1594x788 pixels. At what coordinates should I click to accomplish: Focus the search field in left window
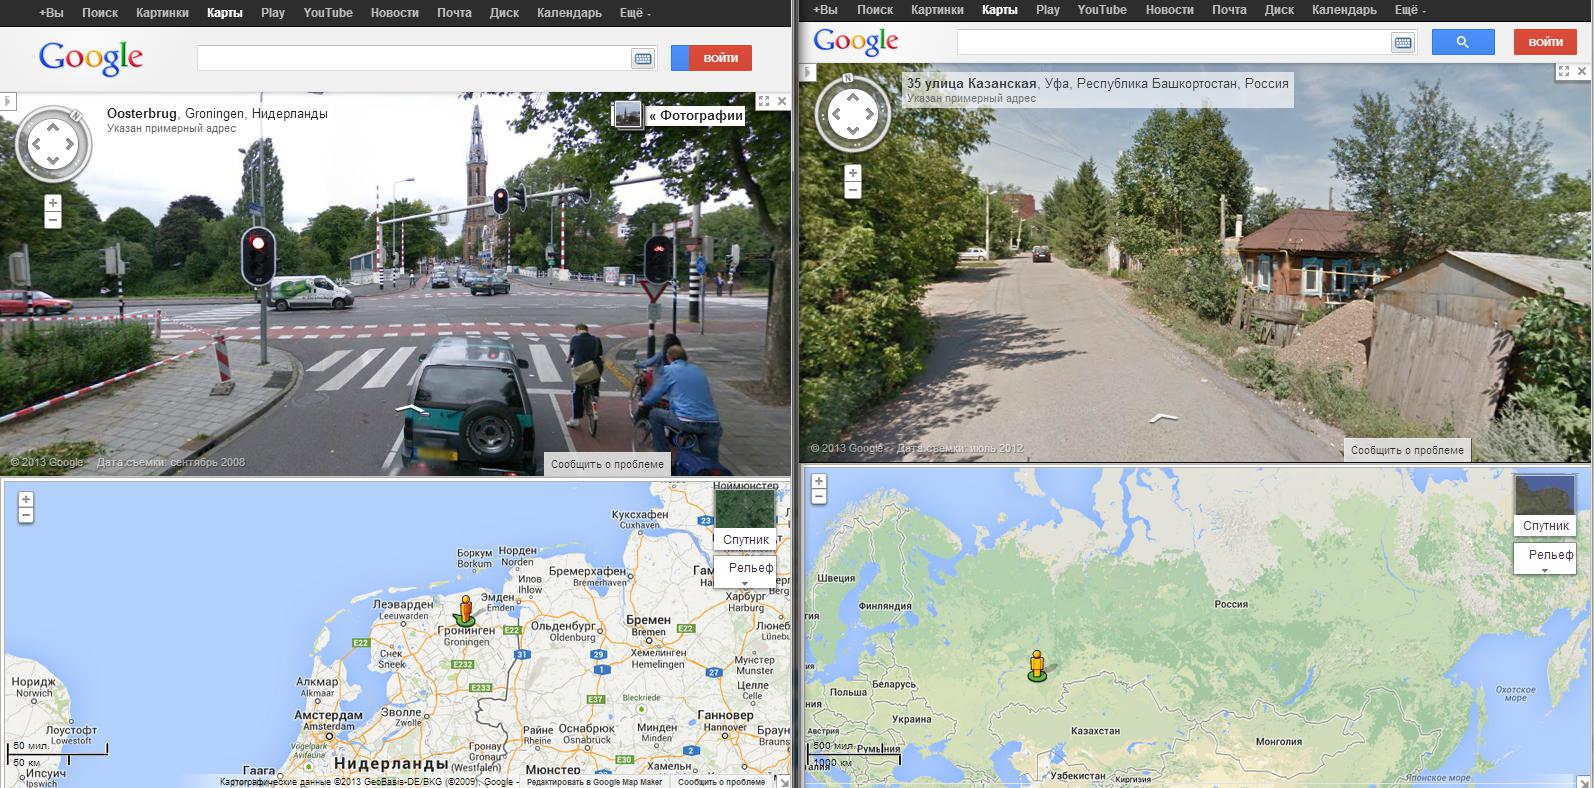415,58
